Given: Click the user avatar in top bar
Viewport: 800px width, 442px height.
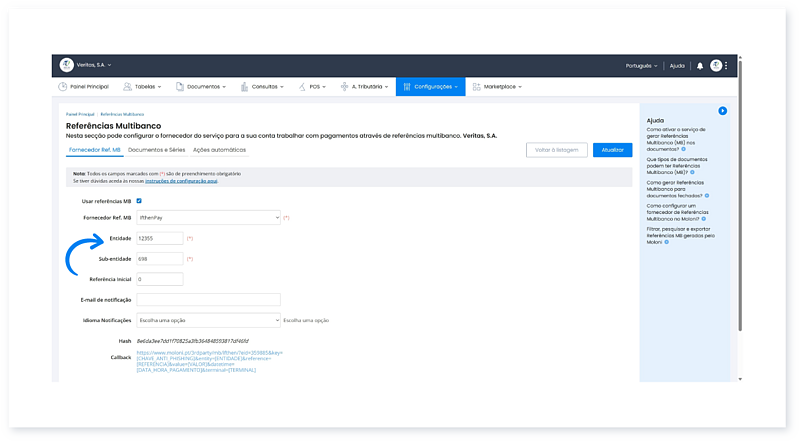Looking at the screenshot, I should [716, 65].
